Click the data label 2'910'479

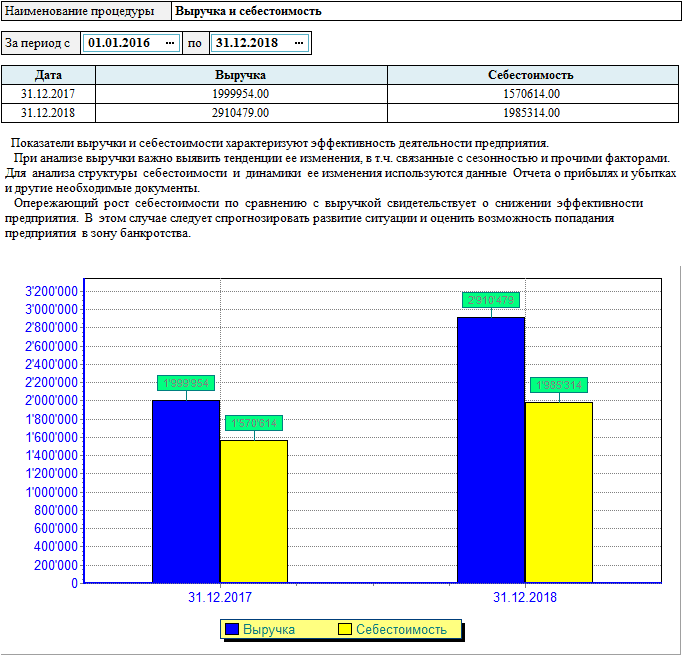[491, 300]
